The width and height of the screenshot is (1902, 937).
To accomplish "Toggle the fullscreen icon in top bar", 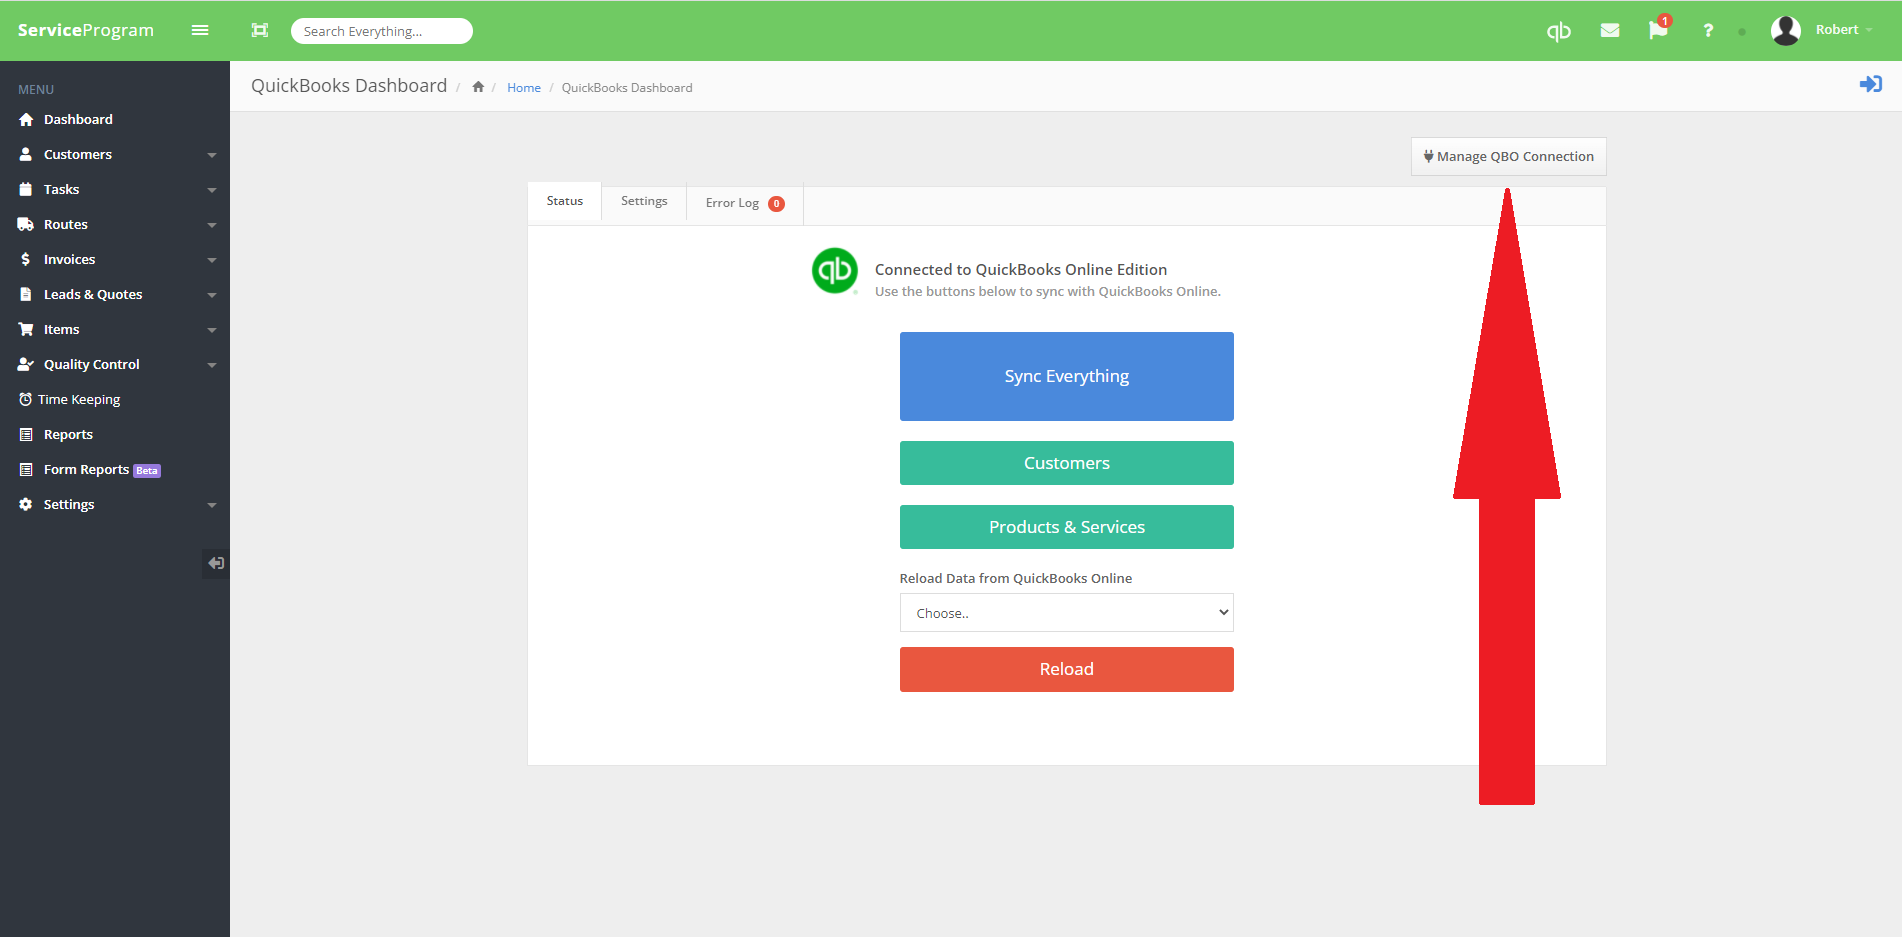I will pos(260,30).
